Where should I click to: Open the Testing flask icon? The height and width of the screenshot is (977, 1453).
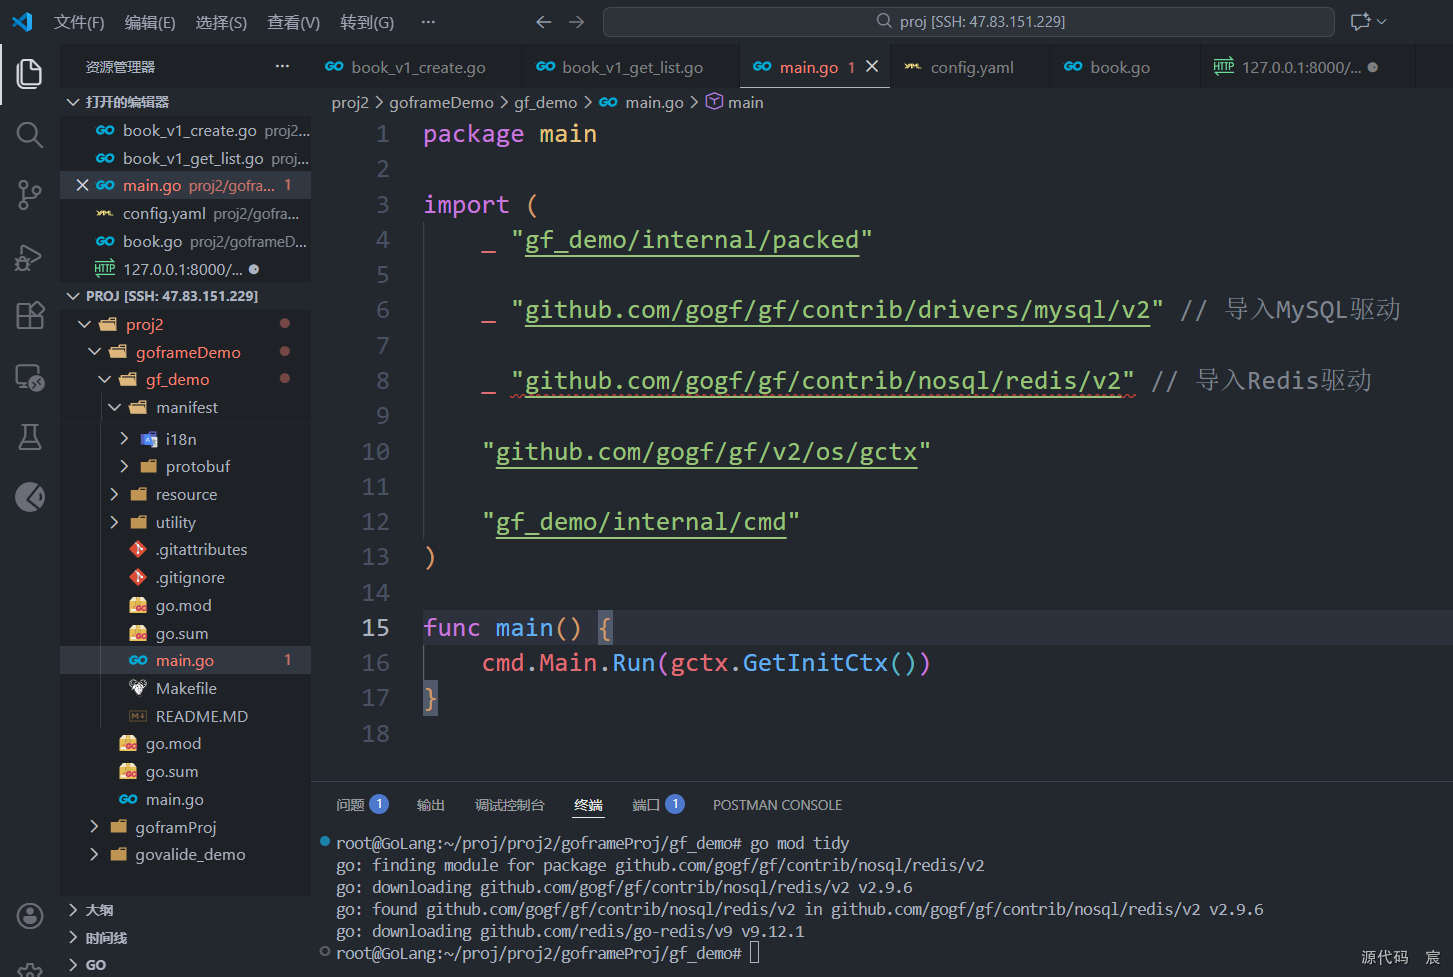[x=30, y=437]
